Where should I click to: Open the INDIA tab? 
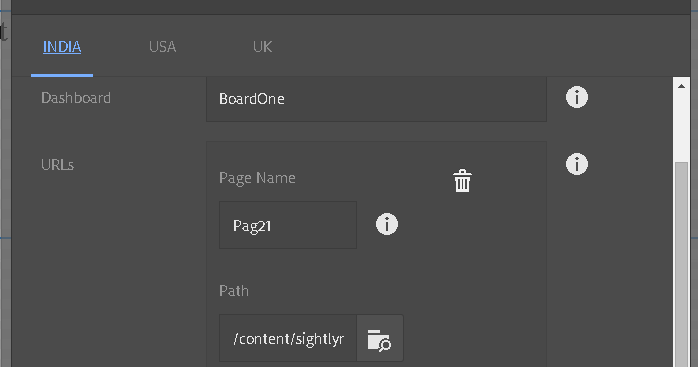point(62,47)
